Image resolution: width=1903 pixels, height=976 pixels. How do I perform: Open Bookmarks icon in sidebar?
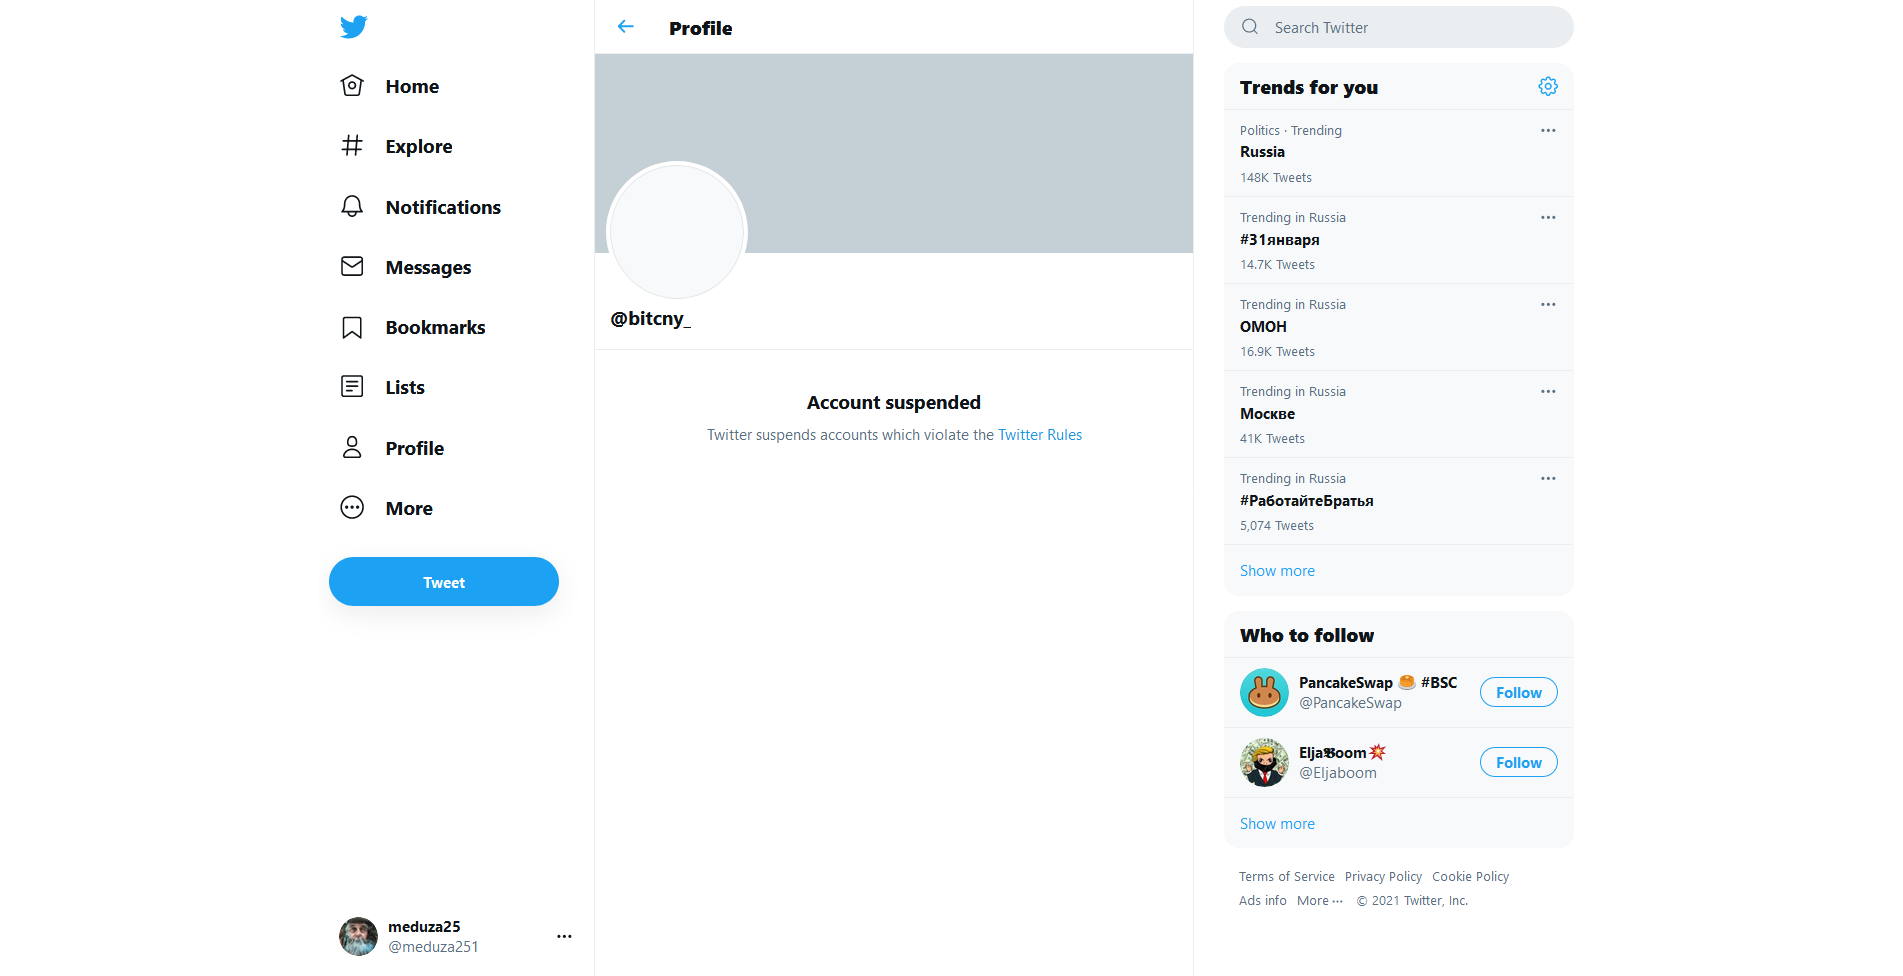tap(352, 327)
